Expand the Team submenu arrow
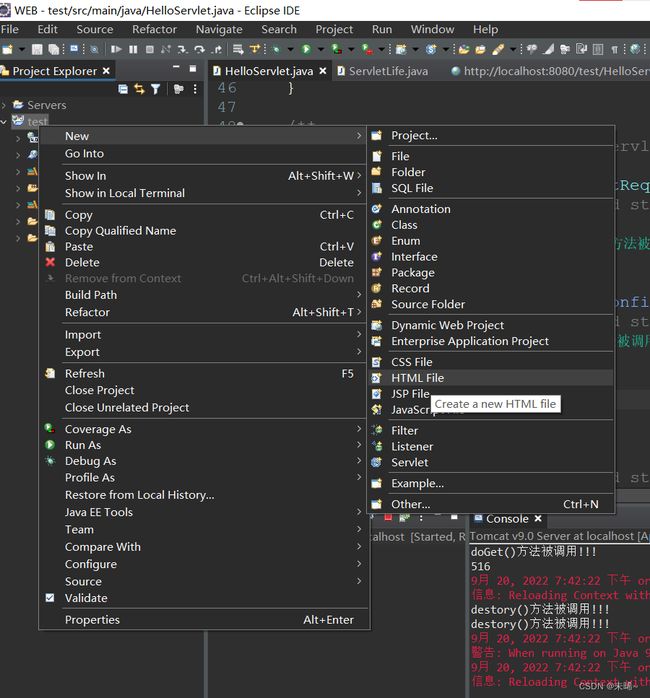Image resolution: width=650 pixels, height=698 pixels. tap(359, 528)
